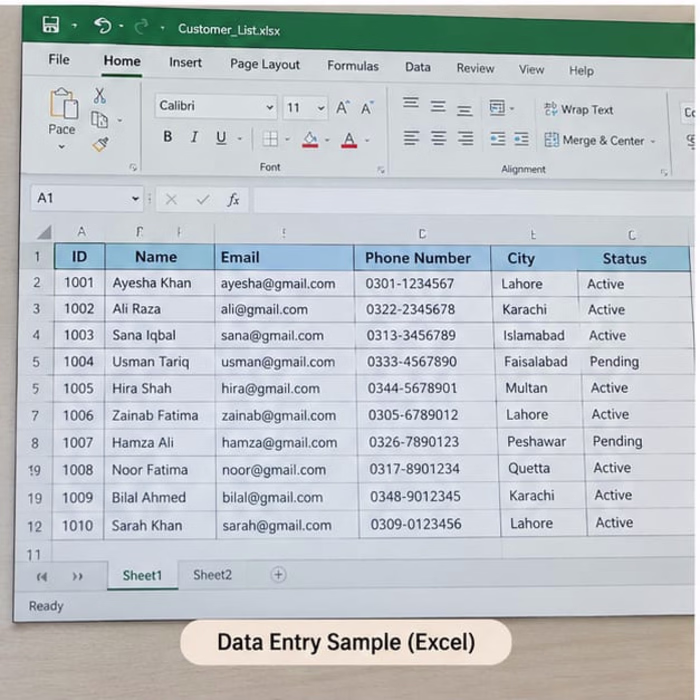
Task: Open the font size 11 dropdown
Action: 321,108
